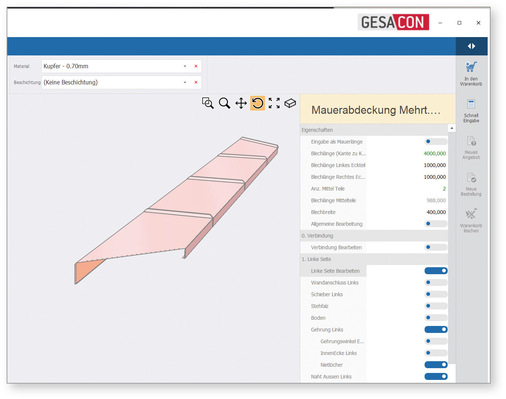This screenshot has height=399, width=506.
Task: Open the Beschichtung dropdown arrow
Action: 185,82
